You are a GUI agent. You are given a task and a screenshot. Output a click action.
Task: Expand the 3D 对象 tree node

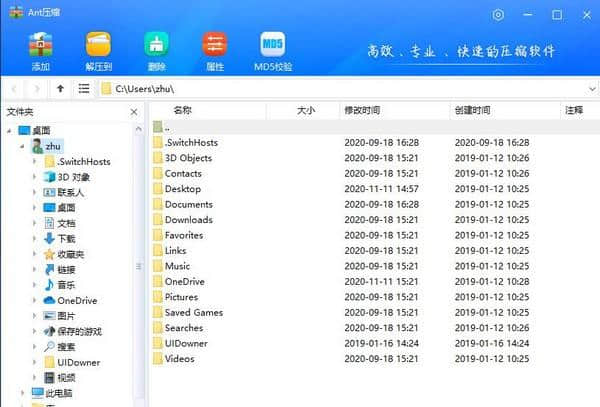[34, 177]
